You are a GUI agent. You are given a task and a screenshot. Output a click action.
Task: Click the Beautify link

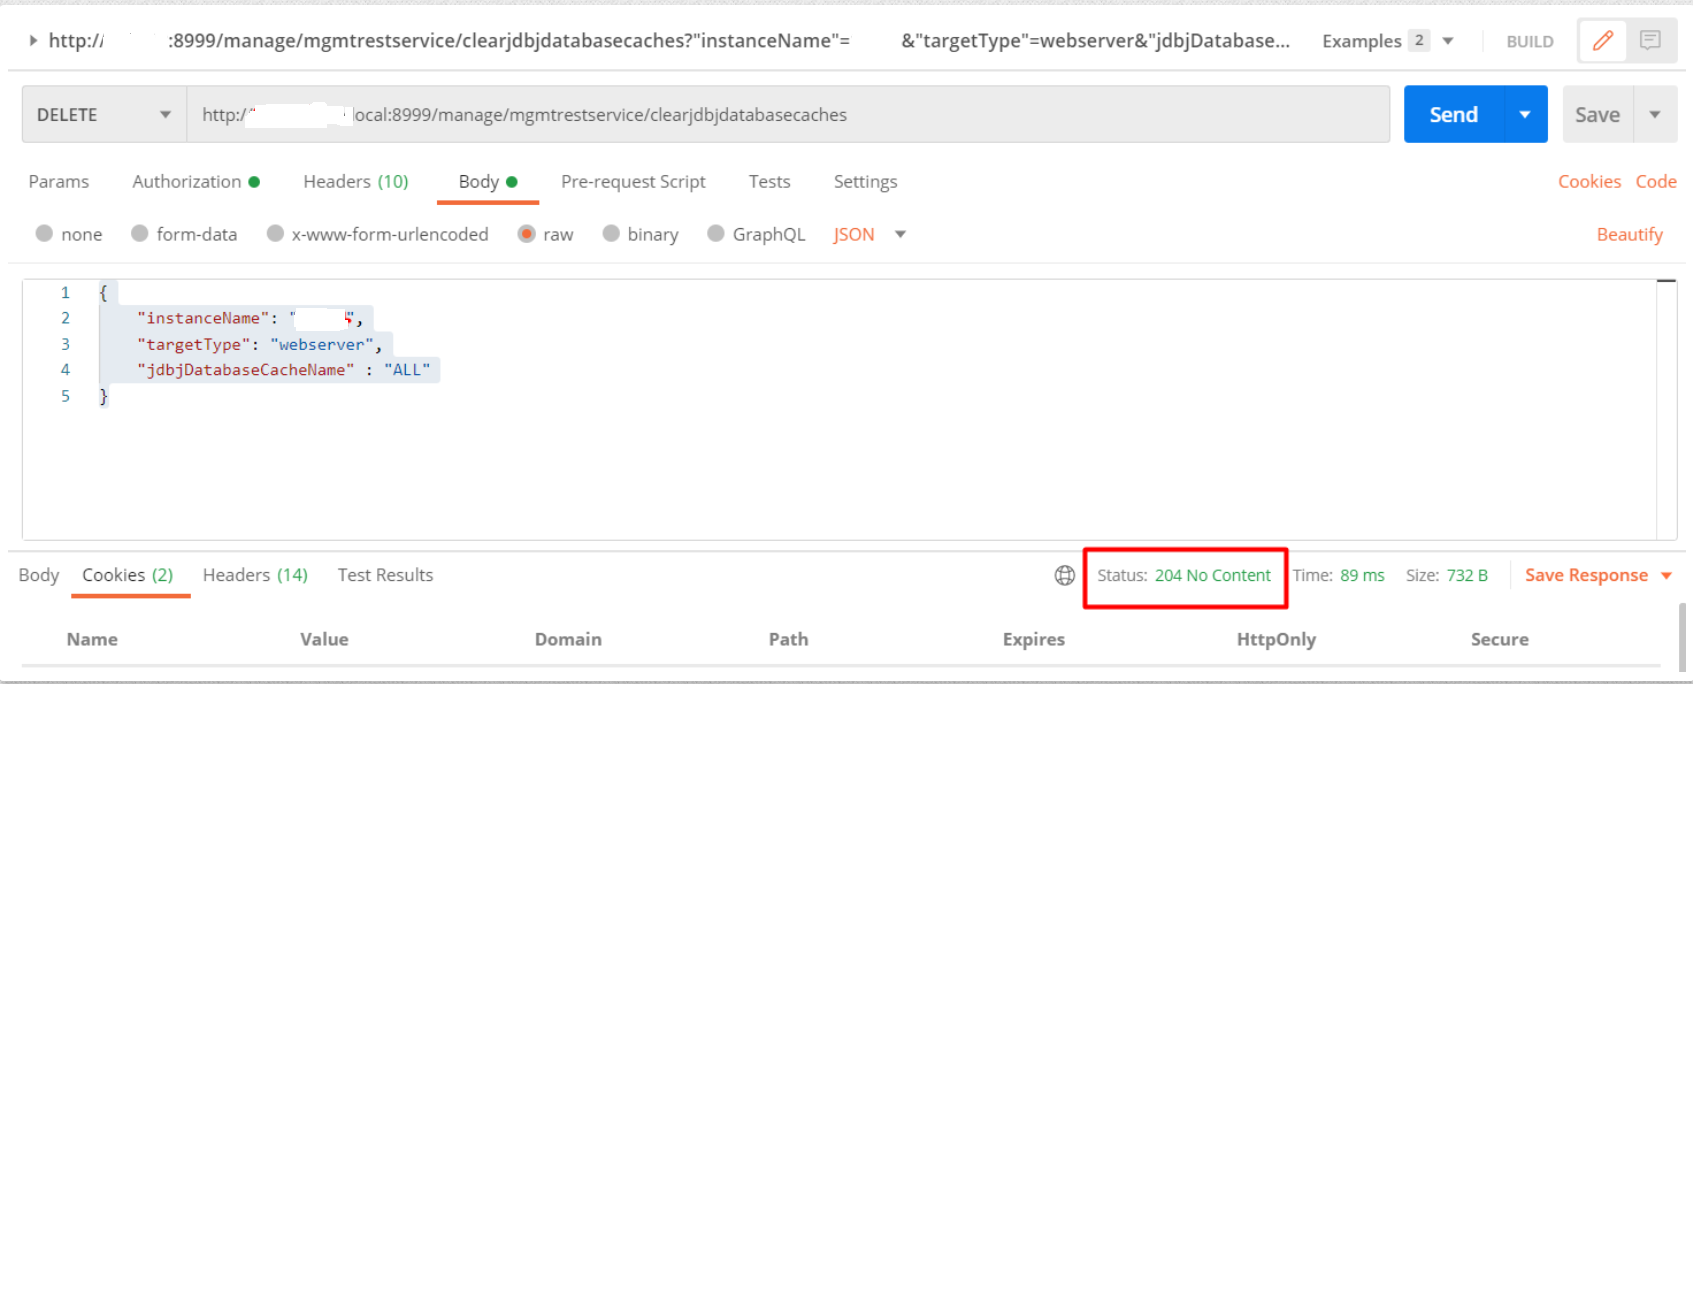click(x=1629, y=234)
